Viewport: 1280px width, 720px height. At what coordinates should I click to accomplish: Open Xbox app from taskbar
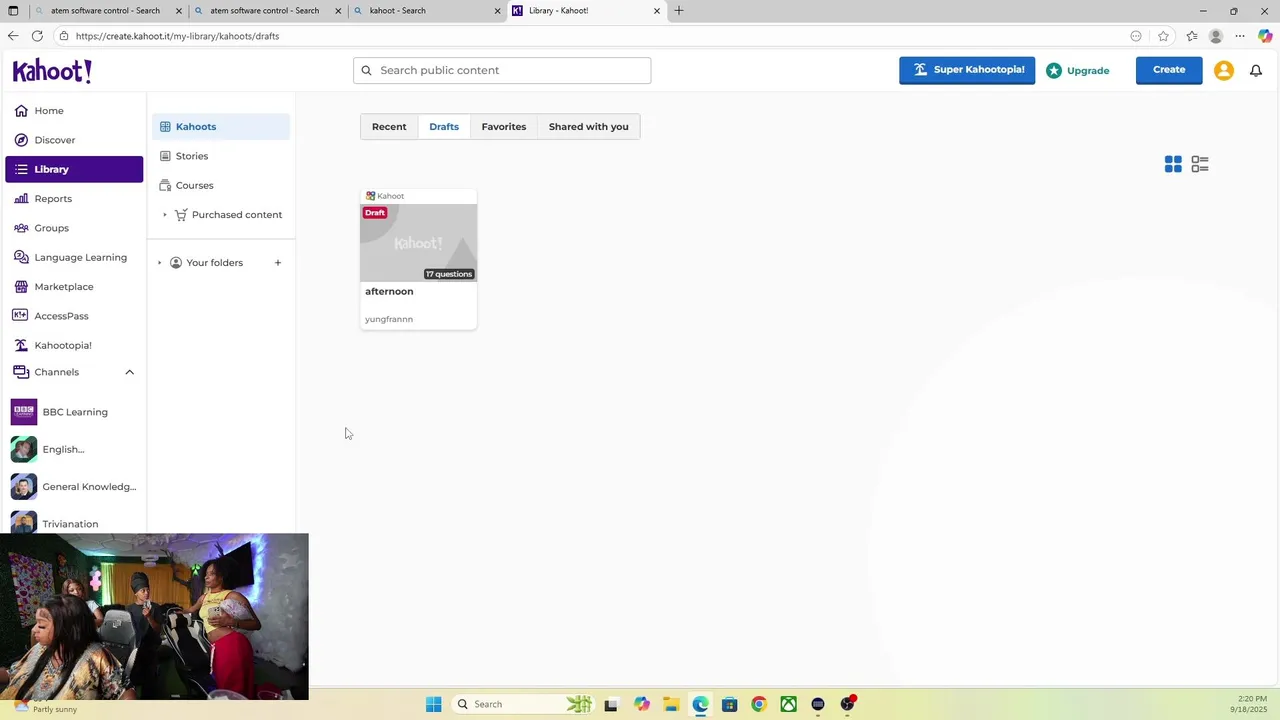click(x=789, y=704)
